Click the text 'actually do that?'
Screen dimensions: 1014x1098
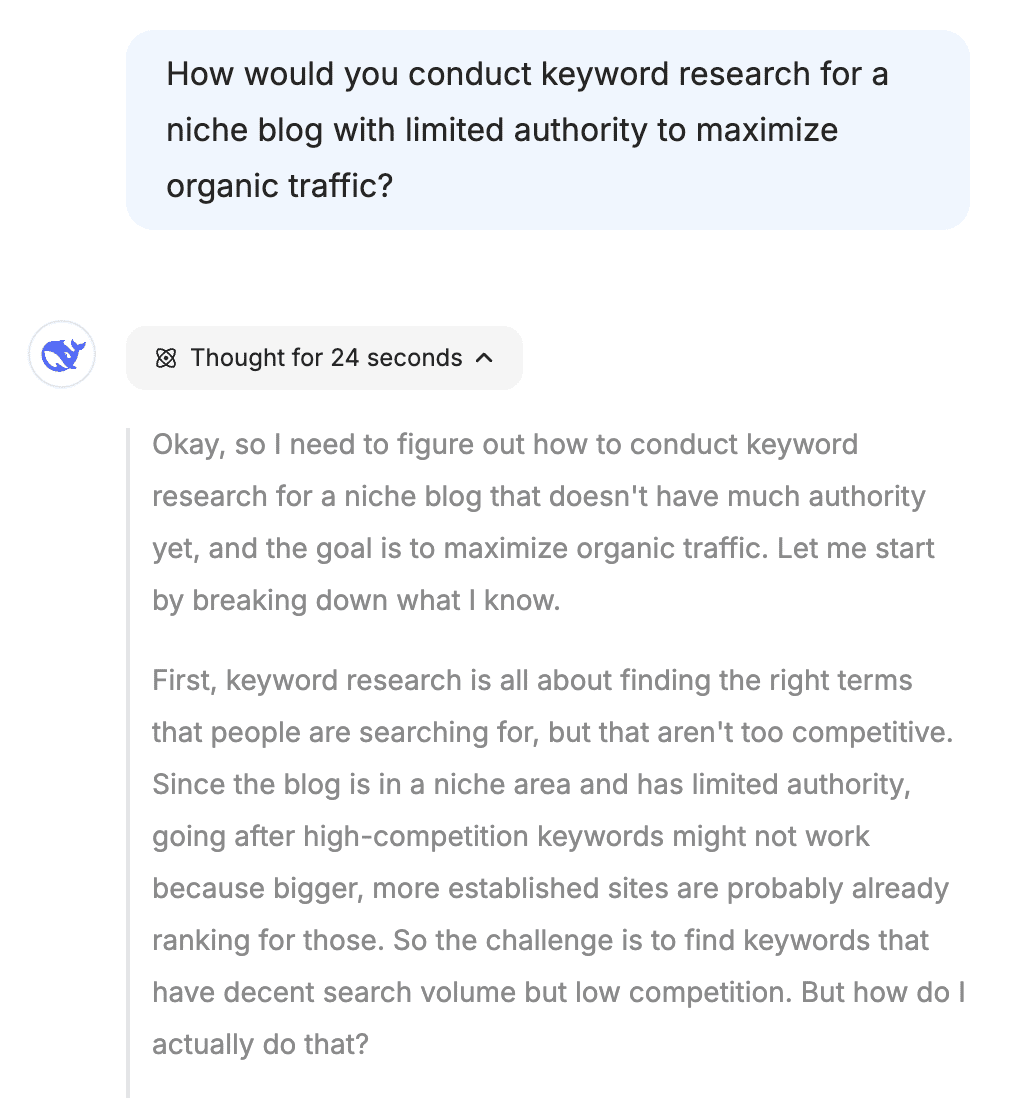[261, 1045]
